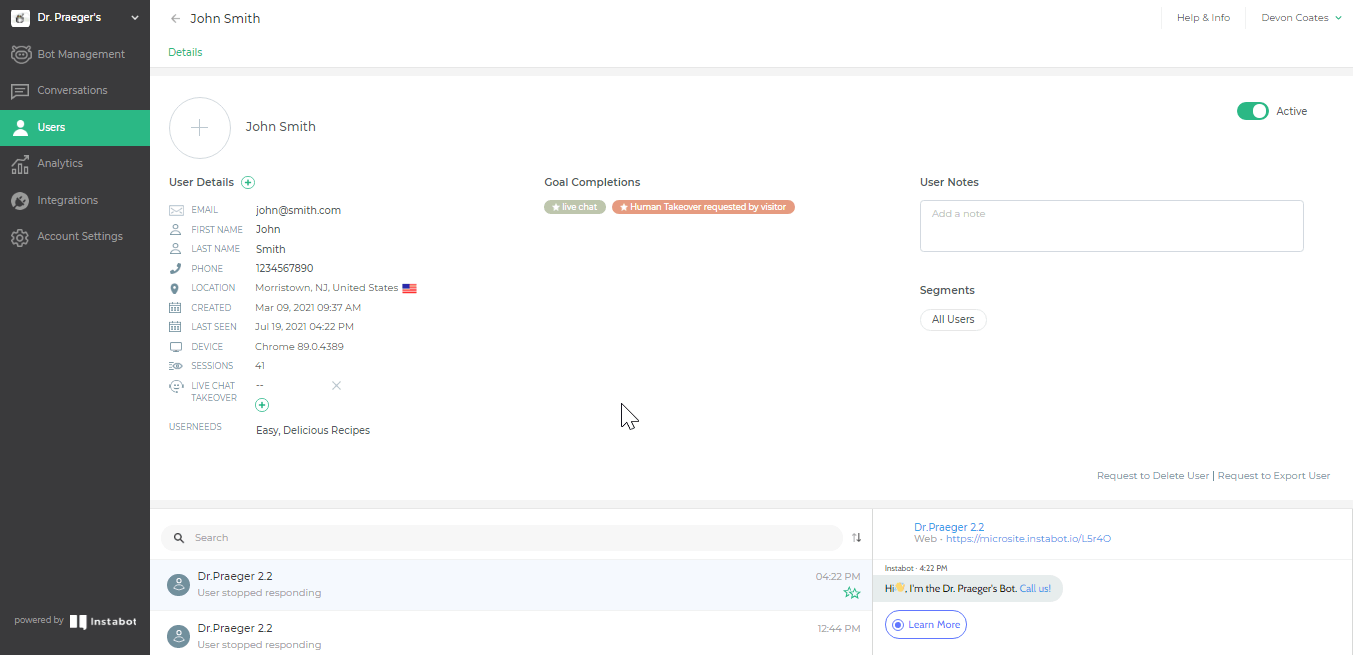Click the Chrome 89.0.4389 device value
This screenshot has height=655, width=1353.
tap(299, 347)
